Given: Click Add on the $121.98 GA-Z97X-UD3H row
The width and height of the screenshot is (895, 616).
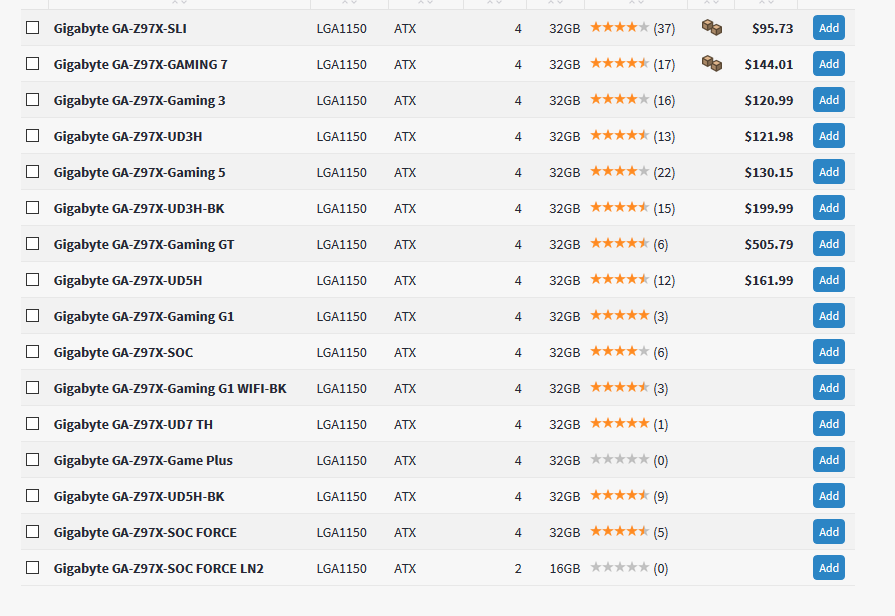Looking at the screenshot, I should [829, 135].
